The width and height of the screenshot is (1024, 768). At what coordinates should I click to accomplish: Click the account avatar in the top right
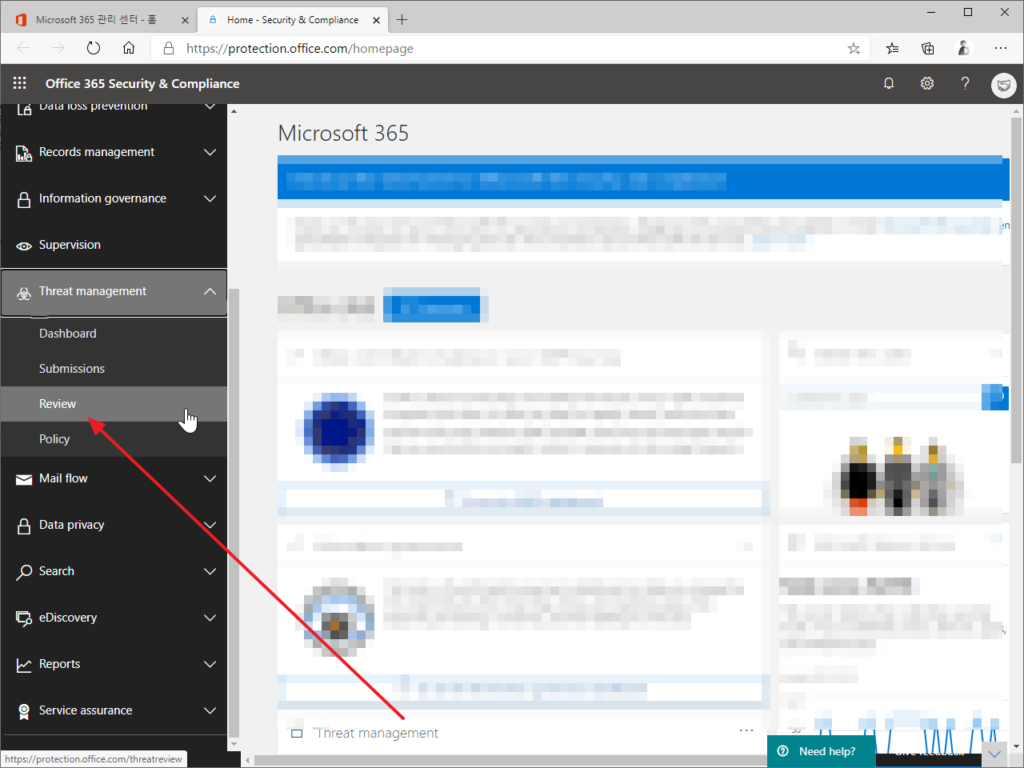click(1003, 85)
